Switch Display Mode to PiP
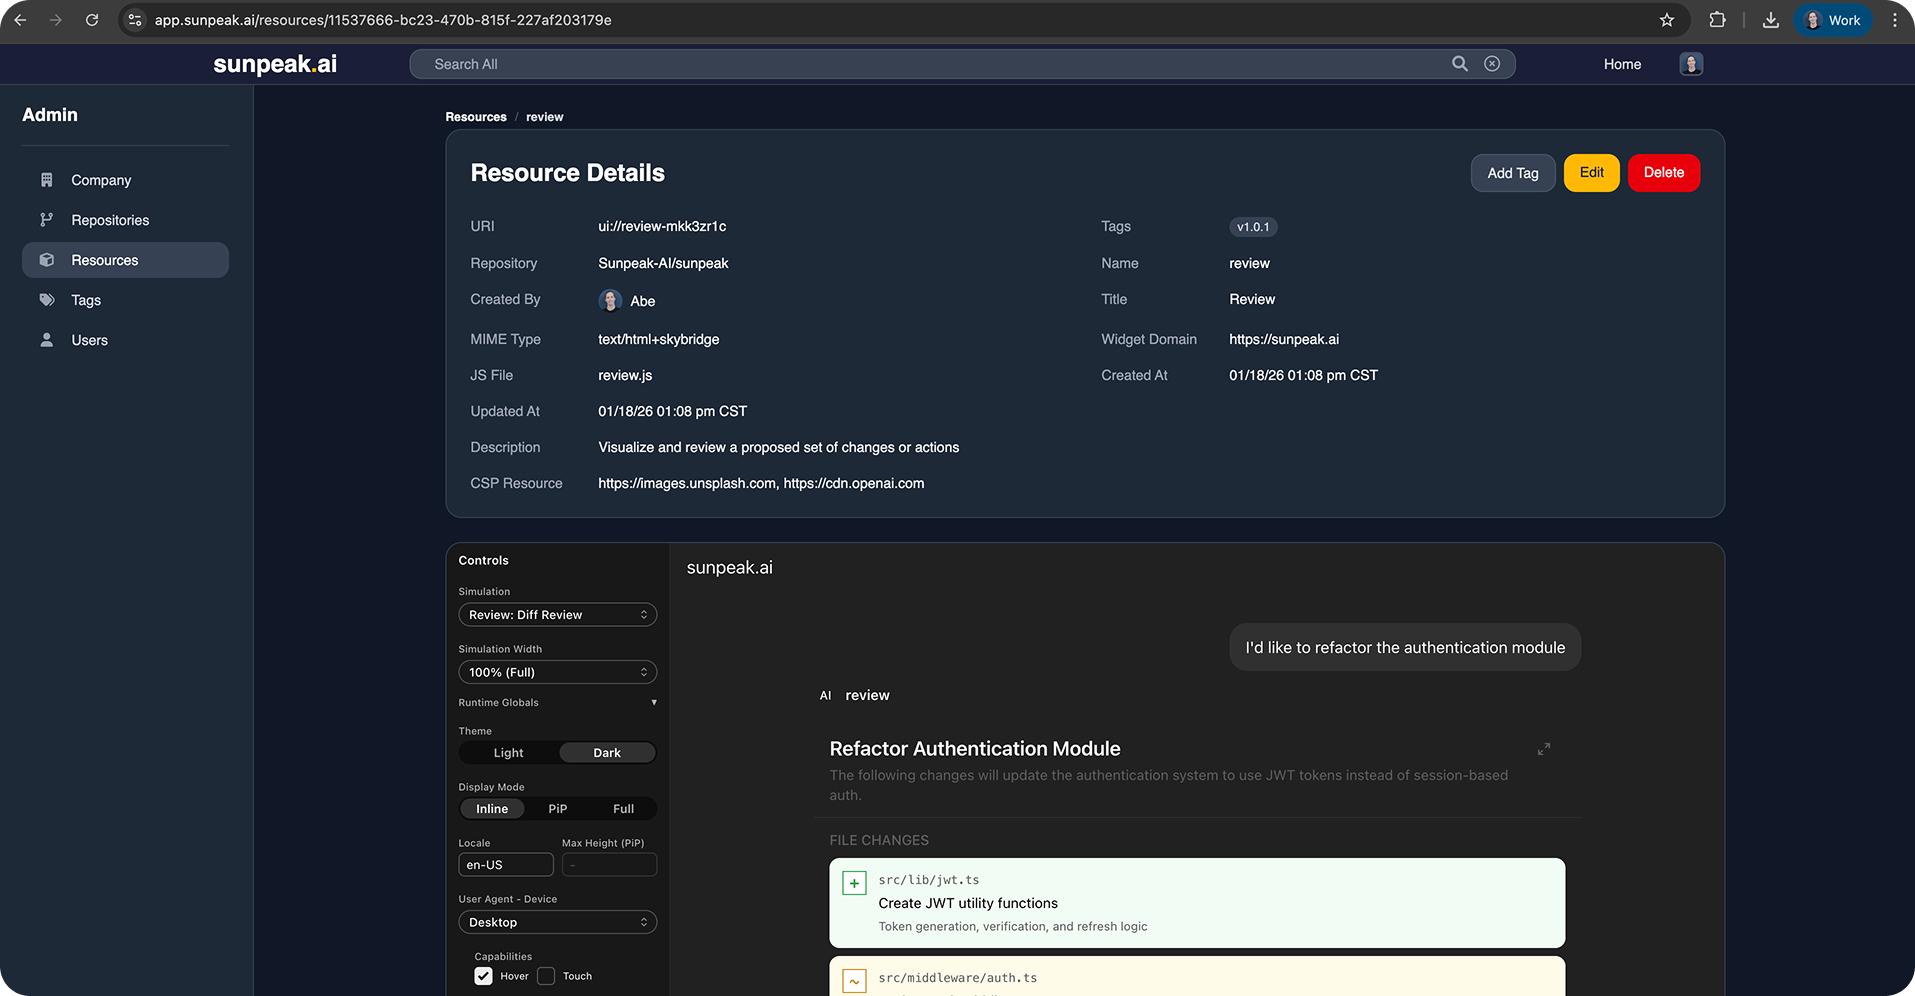This screenshot has height=996, width=1915. tap(557, 808)
